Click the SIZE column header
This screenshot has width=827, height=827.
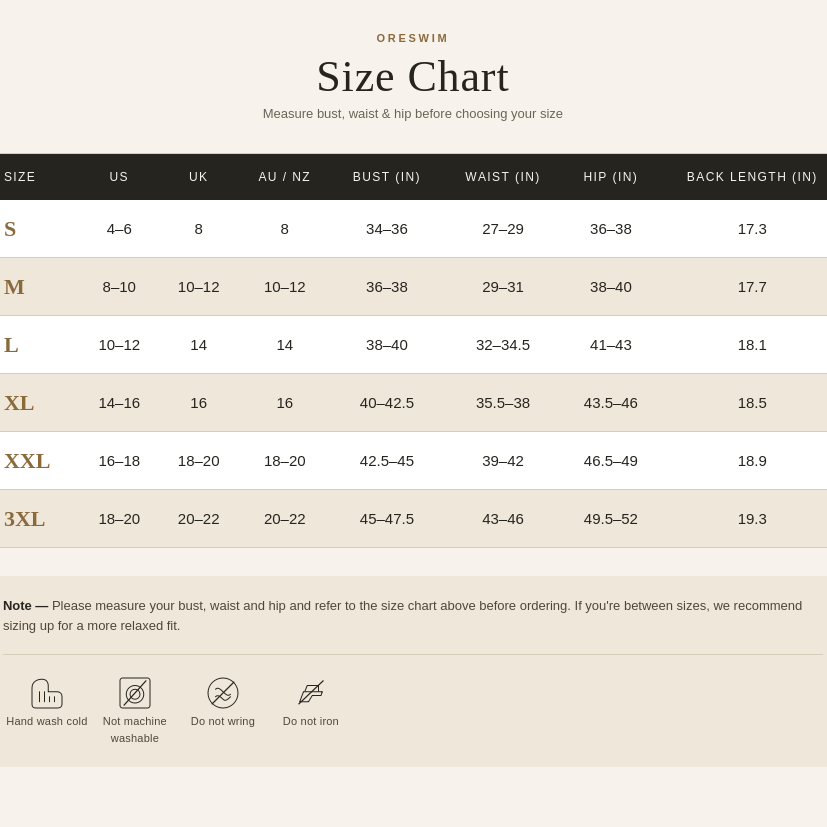coord(20,177)
